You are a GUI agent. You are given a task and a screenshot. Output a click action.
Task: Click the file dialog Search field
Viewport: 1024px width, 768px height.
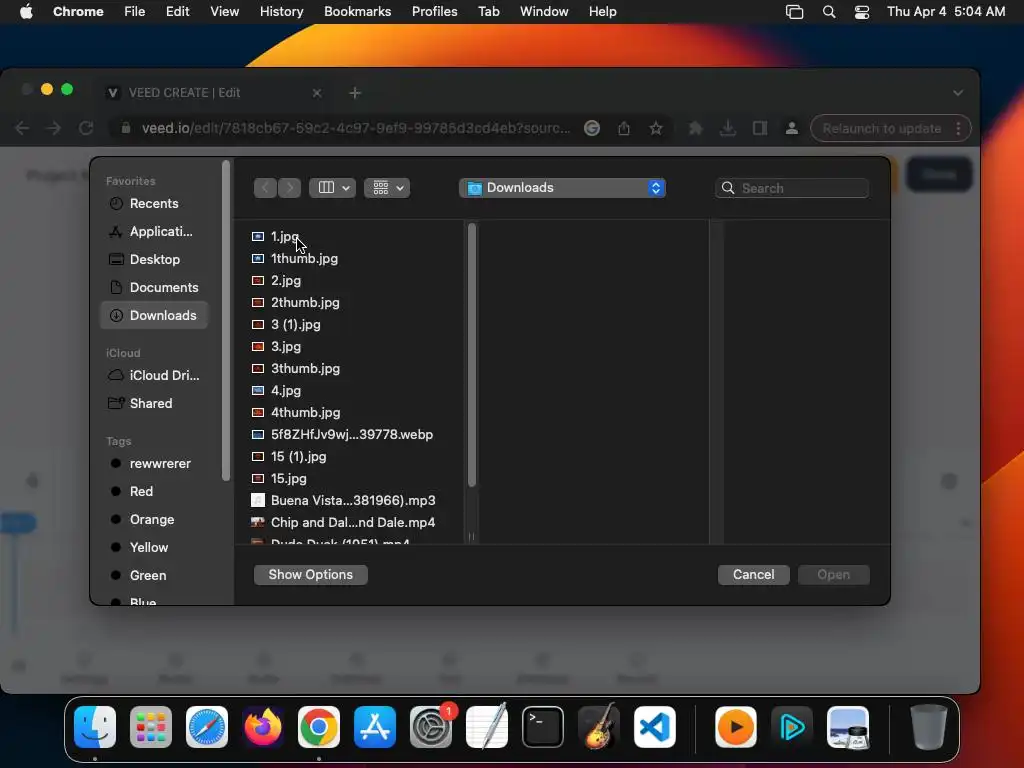click(x=792, y=188)
